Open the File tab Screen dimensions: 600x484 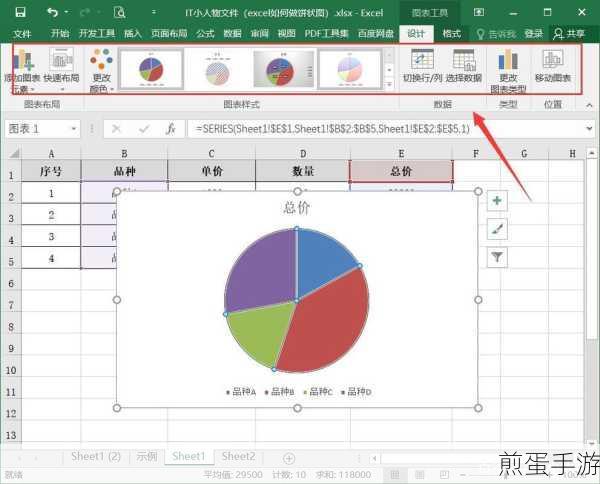(x=22, y=34)
